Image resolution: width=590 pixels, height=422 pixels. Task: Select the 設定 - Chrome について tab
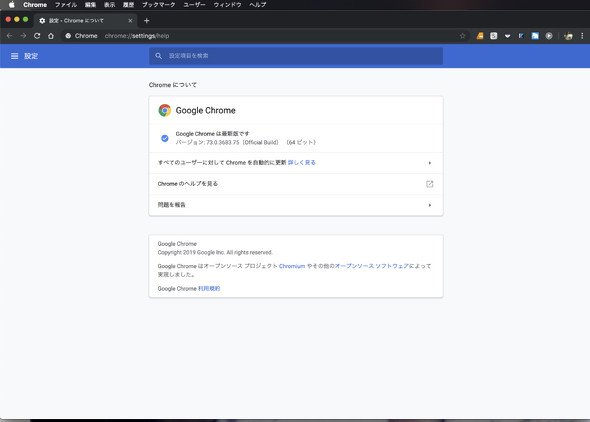tap(86, 21)
